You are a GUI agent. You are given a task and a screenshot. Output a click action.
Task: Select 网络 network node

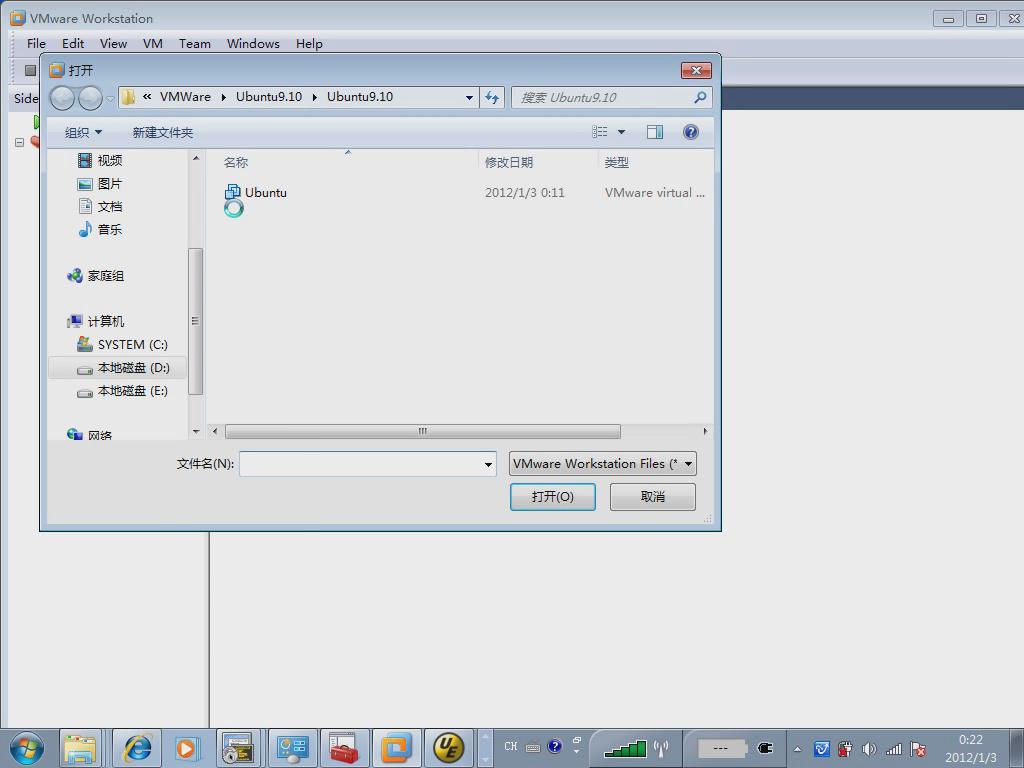[90, 434]
